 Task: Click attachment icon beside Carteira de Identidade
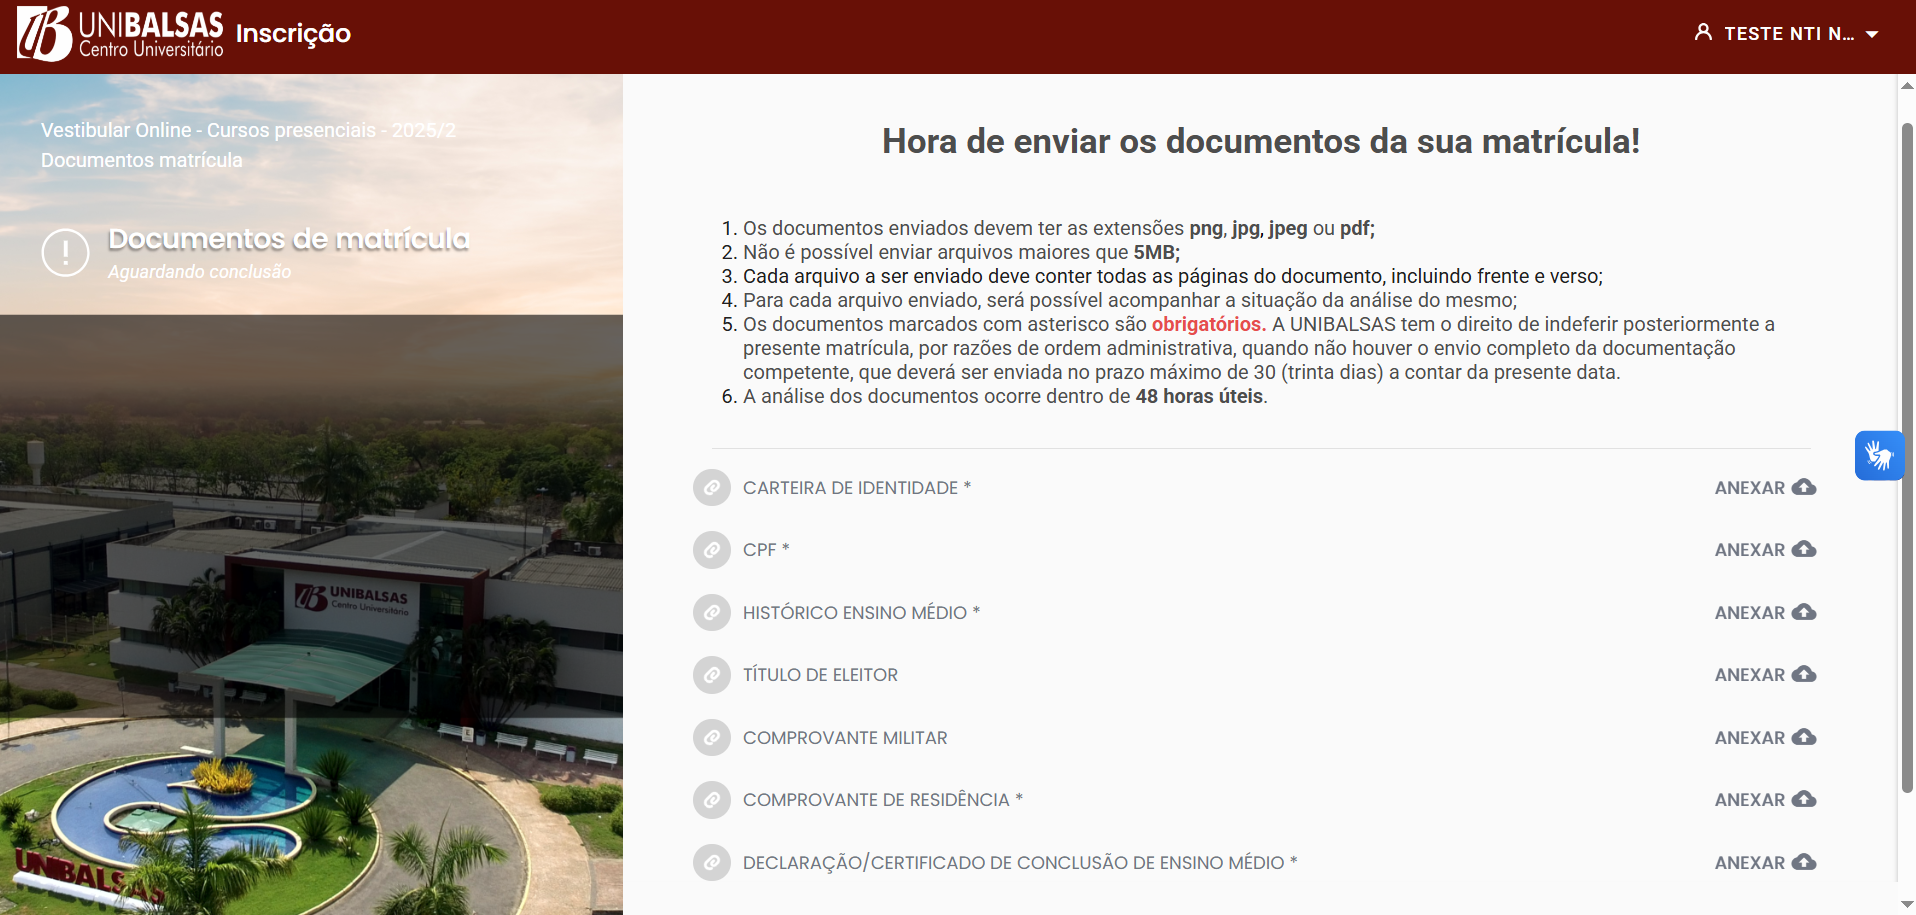point(712,488)
